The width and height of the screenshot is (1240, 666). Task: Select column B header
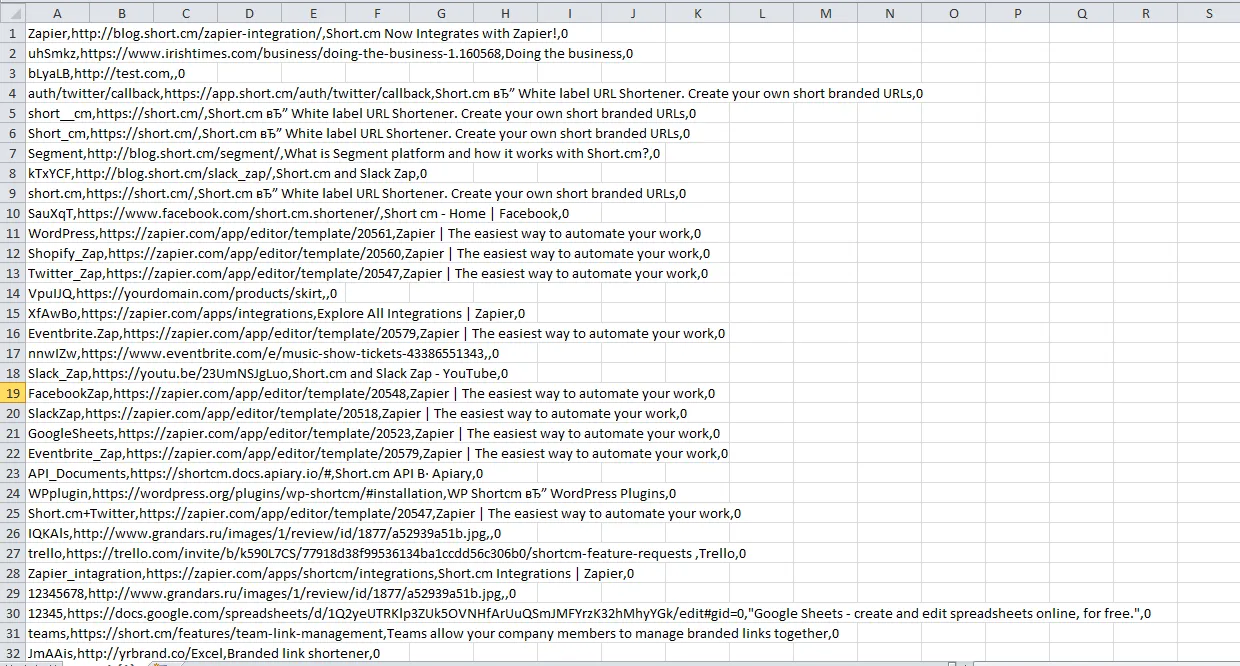(121, 13)
